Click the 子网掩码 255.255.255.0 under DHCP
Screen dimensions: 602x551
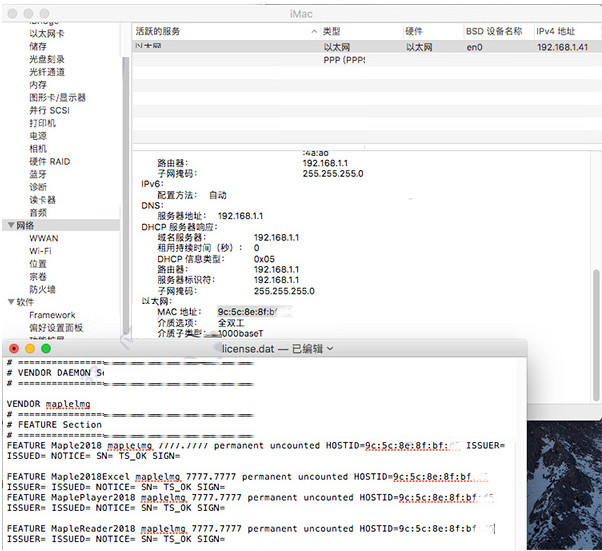click(284, 291)
